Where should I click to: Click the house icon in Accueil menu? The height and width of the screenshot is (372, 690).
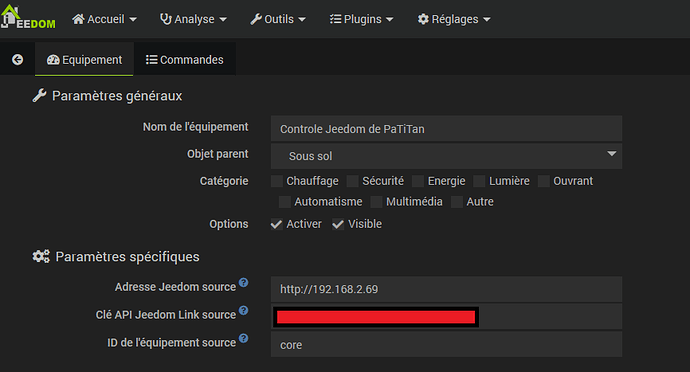click(78, 19)
